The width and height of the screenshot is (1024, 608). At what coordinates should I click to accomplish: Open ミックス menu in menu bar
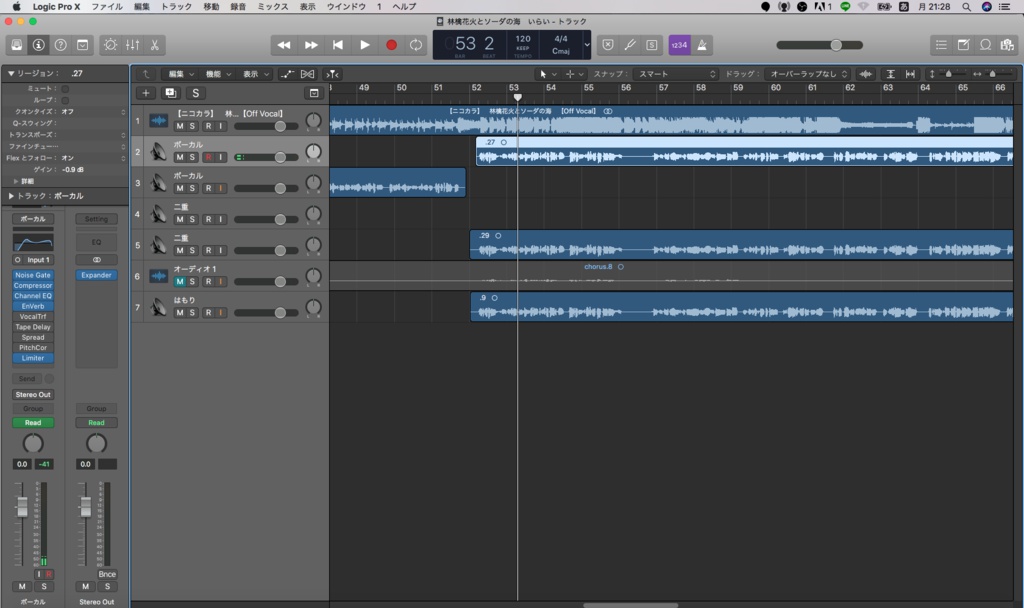(x=273, y=7)
